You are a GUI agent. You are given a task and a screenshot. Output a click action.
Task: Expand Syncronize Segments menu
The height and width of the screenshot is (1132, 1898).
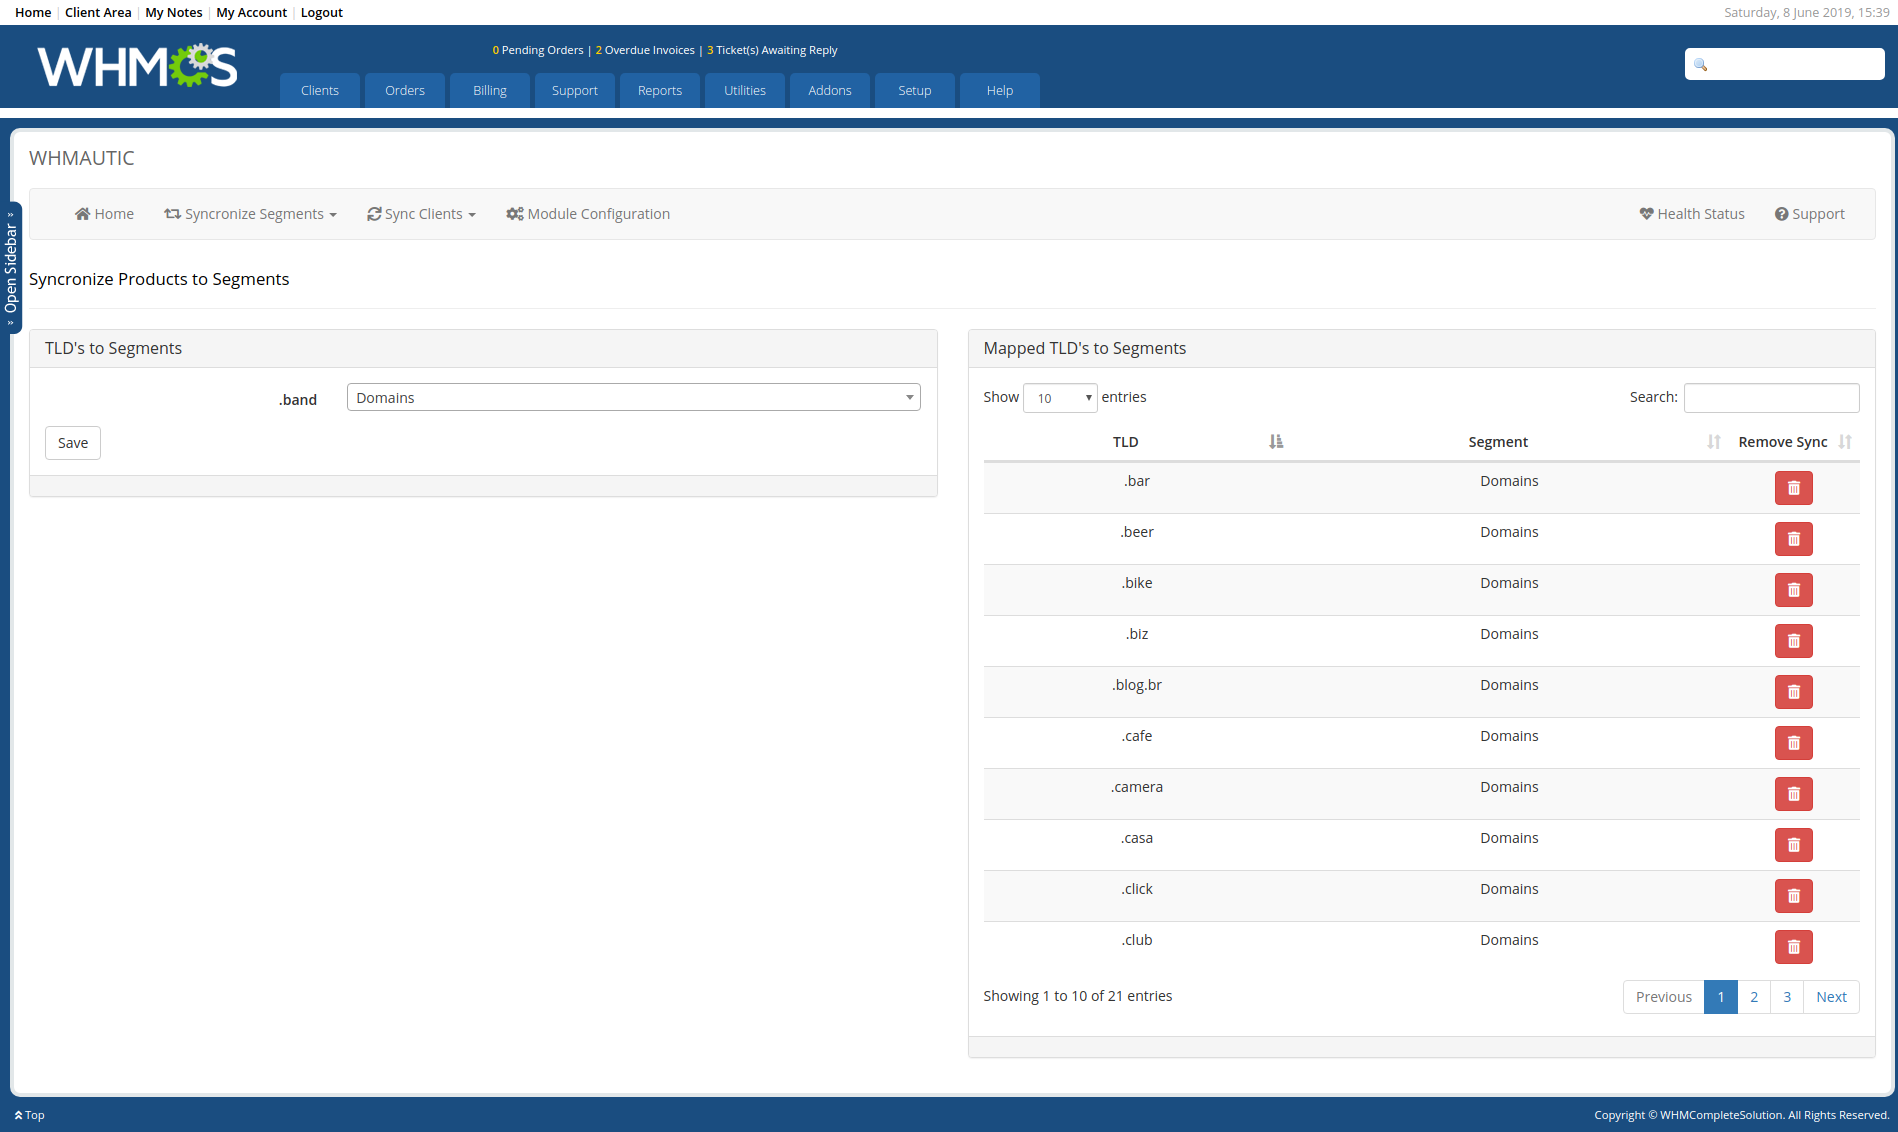pos(251,214)
